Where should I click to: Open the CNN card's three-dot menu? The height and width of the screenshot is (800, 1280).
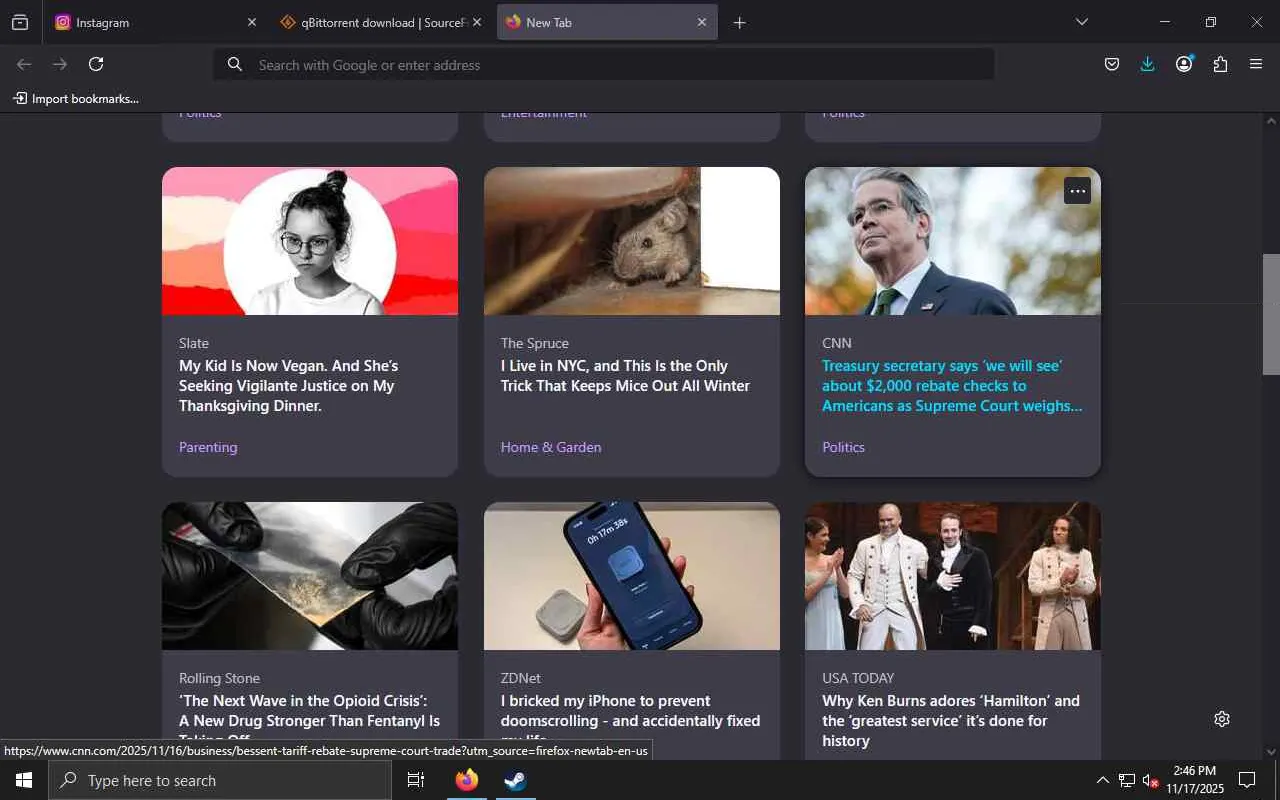[1077, 190]
